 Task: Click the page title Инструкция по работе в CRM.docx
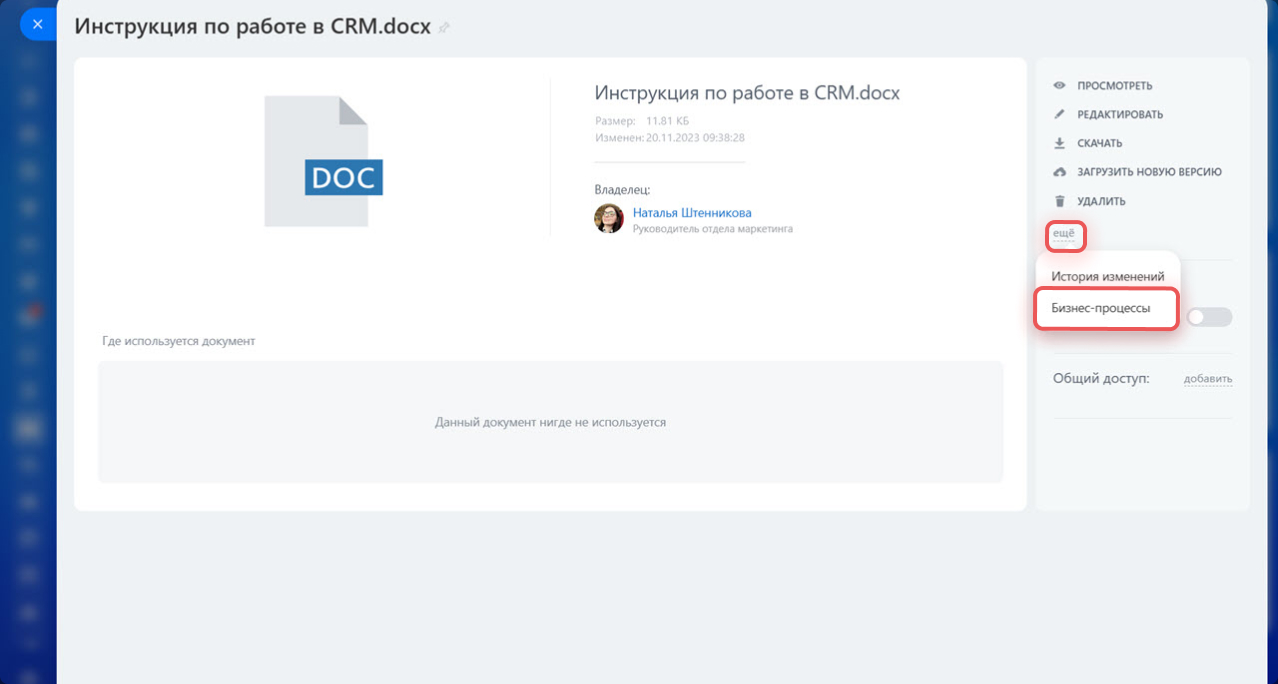(253, 27)
